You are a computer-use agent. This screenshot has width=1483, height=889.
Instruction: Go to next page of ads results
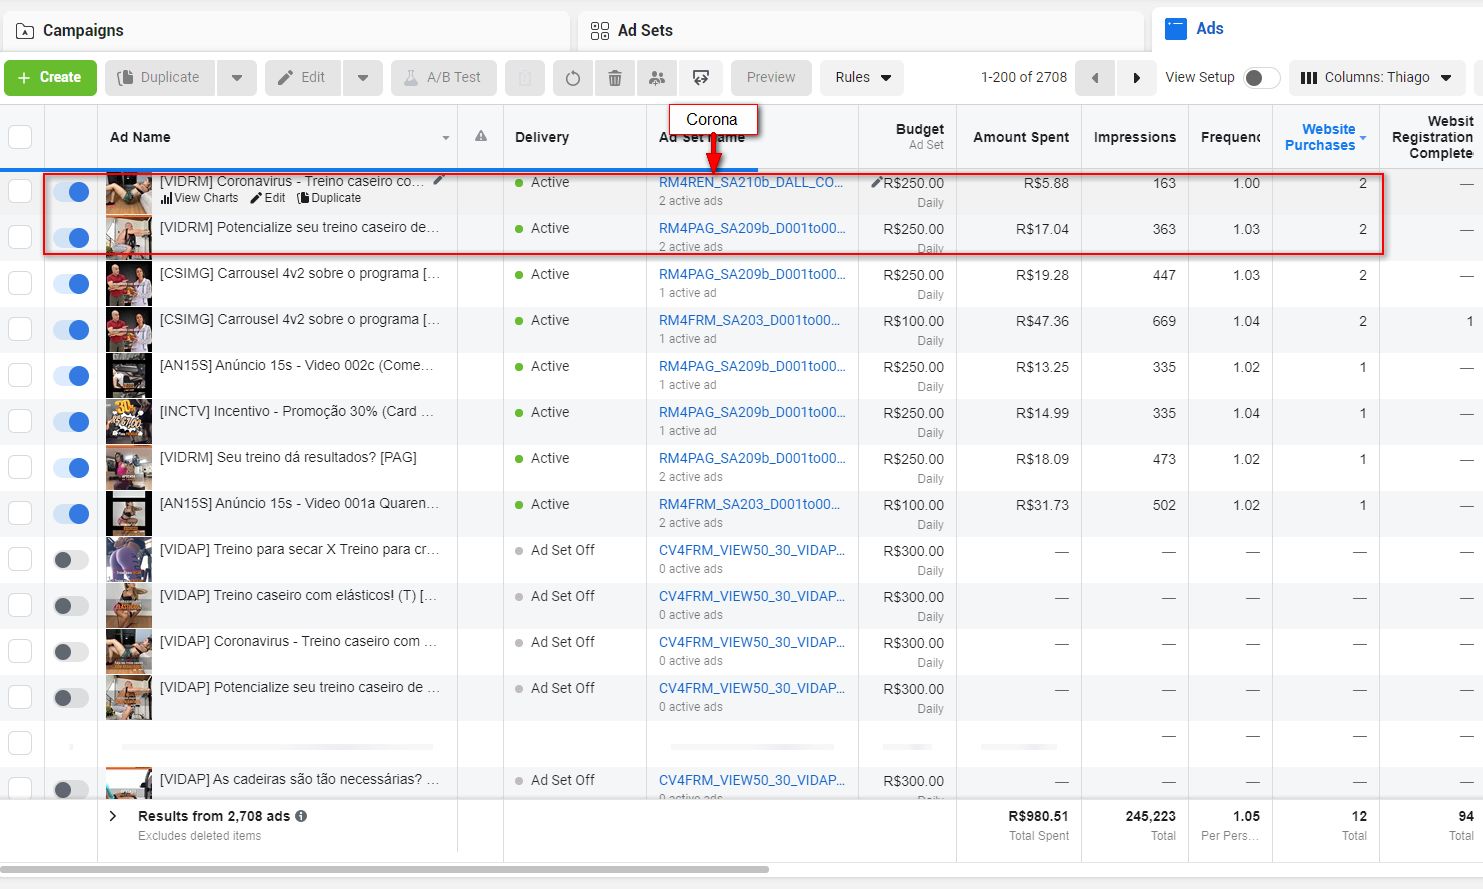[1136, 78]
